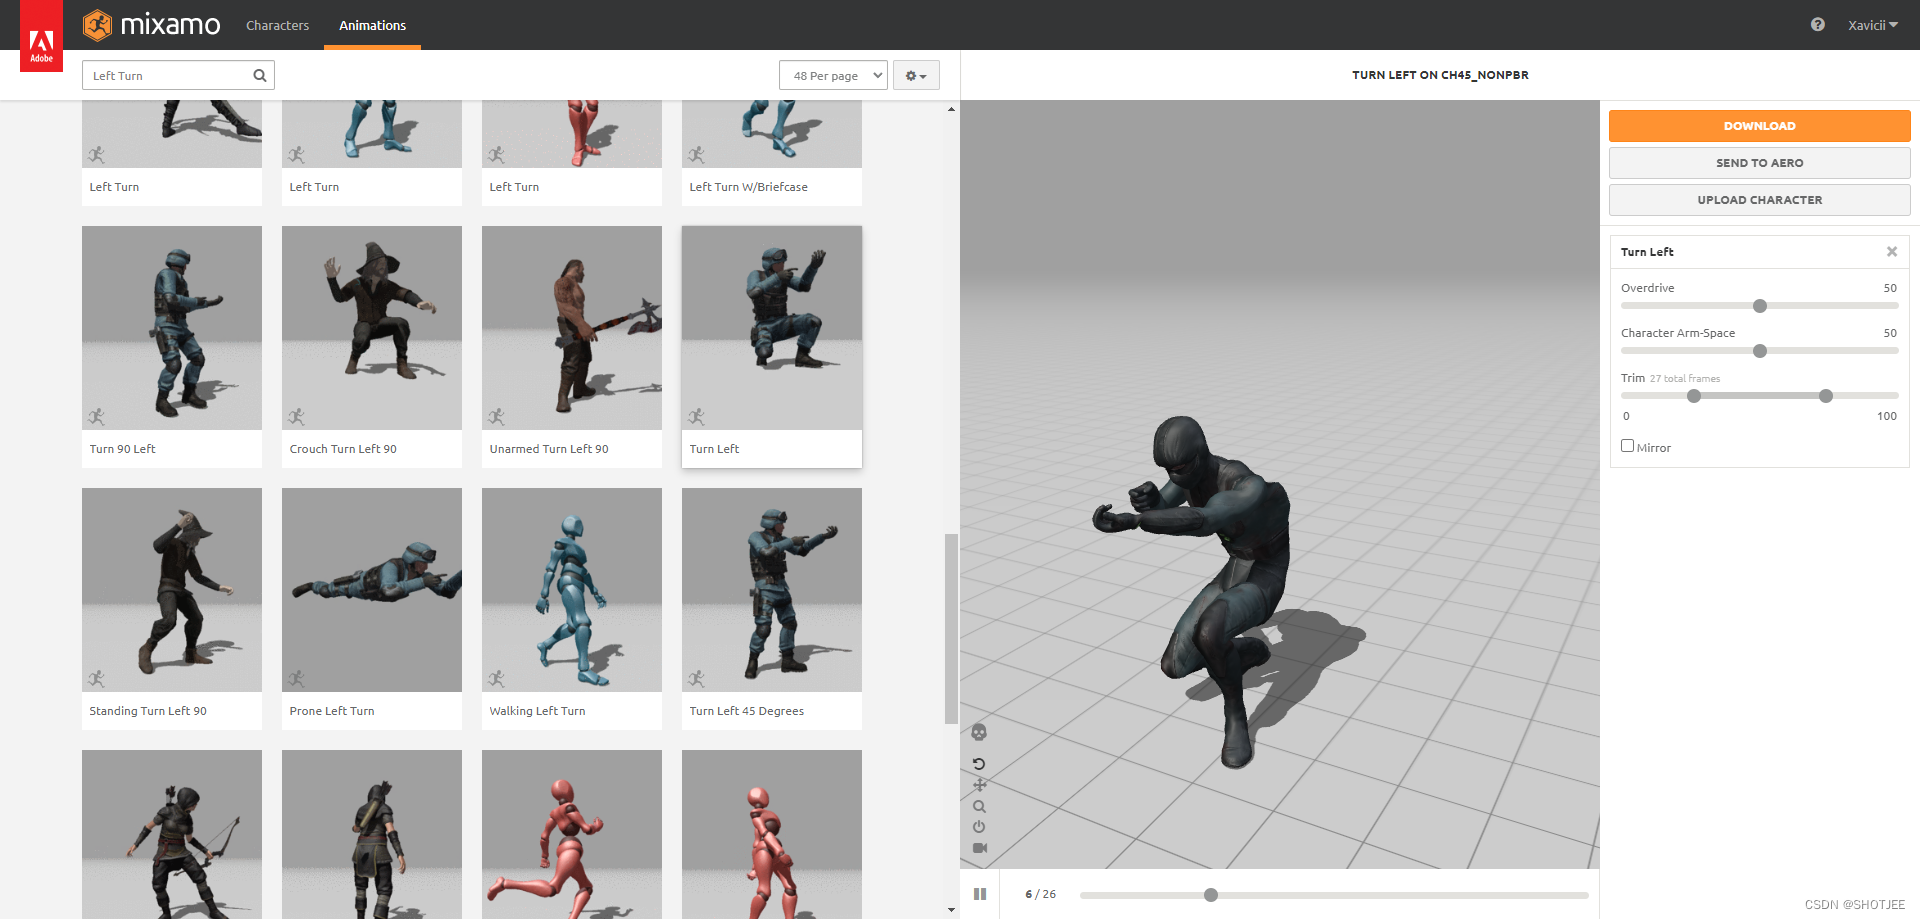Click the Adobe logo icon
Image resolution: width=1920 pixels, height=919 pixels.
pos(41,36)
